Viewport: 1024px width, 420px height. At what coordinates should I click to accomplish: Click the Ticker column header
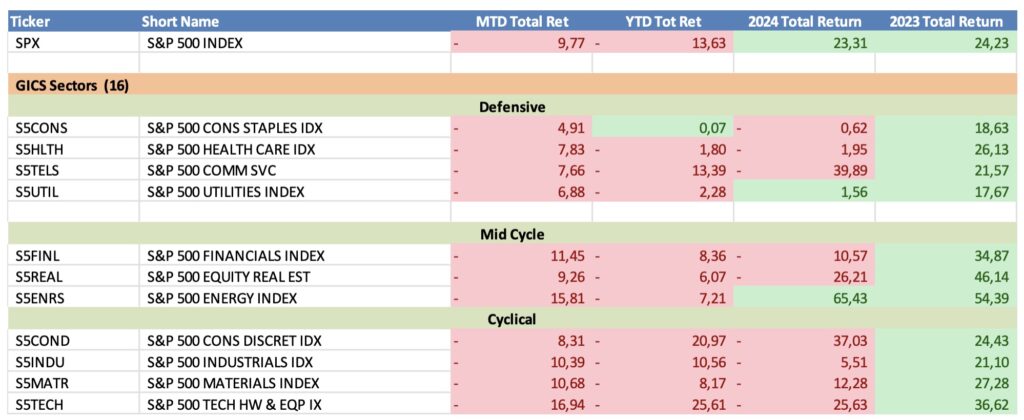(37, 21)
